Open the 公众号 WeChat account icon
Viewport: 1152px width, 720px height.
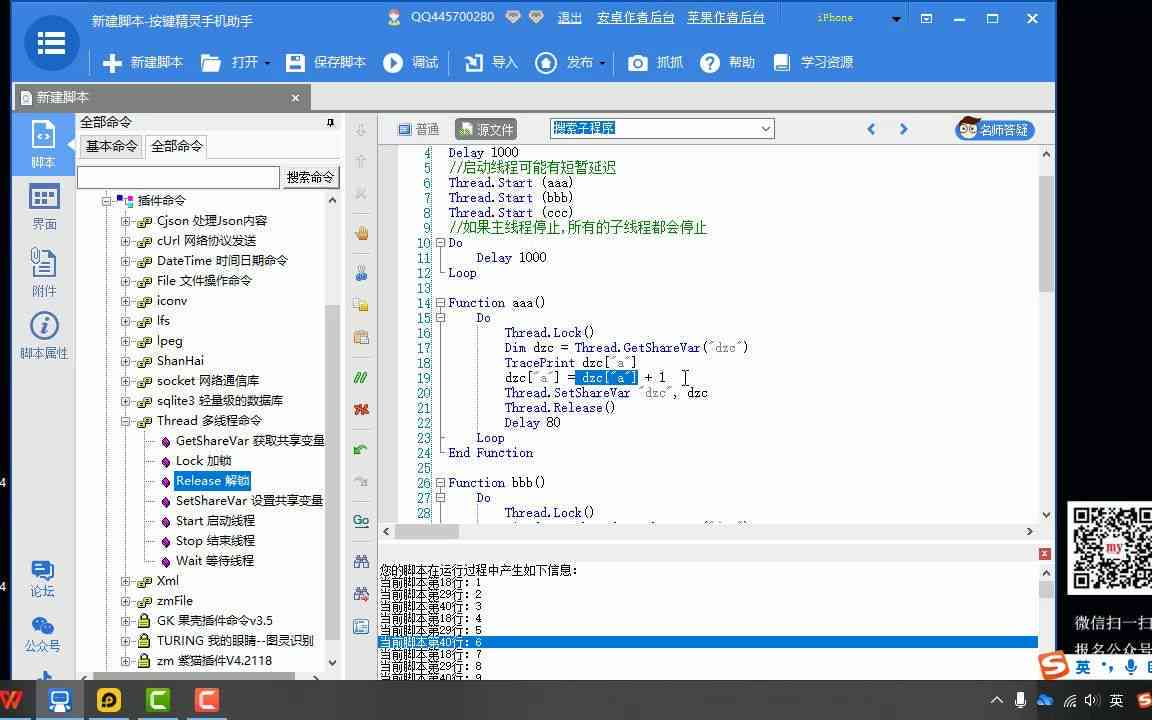pyautogui.click(x=42, y=635)
